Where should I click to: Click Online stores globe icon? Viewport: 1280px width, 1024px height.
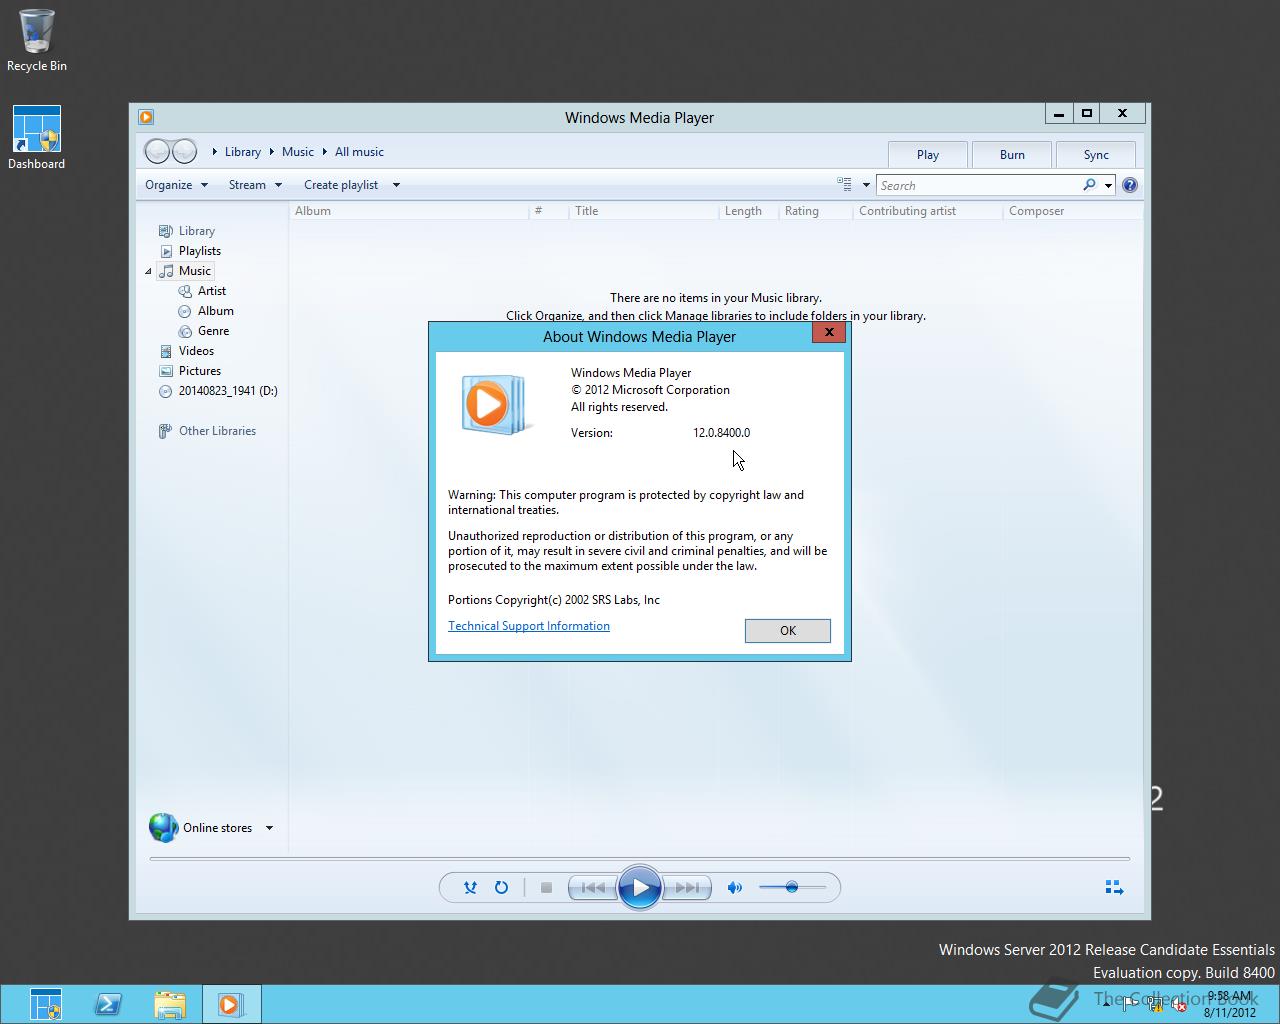163,827
